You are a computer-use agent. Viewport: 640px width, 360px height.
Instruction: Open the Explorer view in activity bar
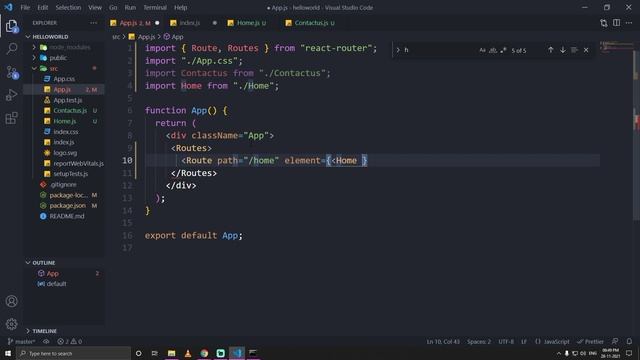tap(11, 26)
